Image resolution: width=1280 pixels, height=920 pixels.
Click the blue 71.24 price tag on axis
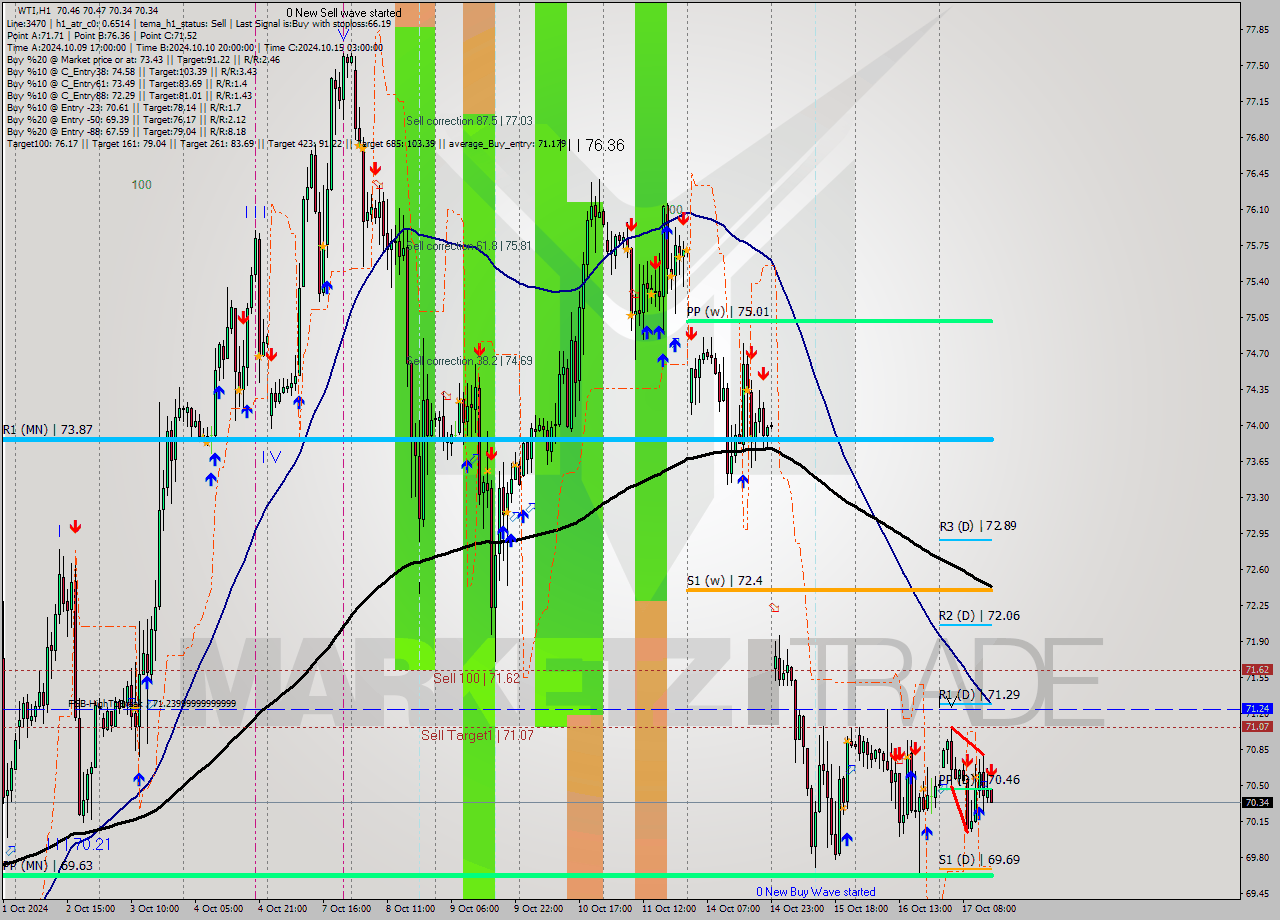(1257, 708)
